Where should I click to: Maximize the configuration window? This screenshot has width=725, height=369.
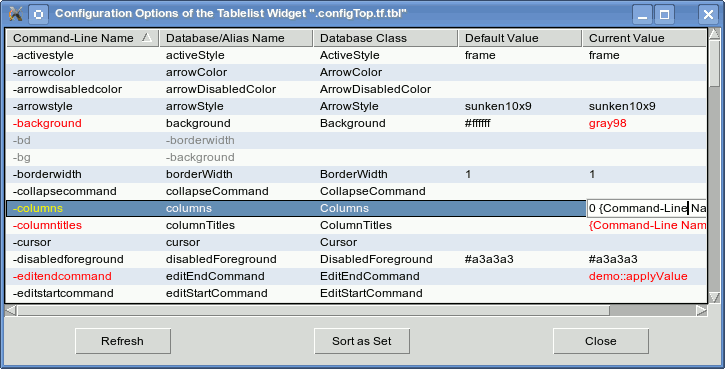tap(664, 14)
